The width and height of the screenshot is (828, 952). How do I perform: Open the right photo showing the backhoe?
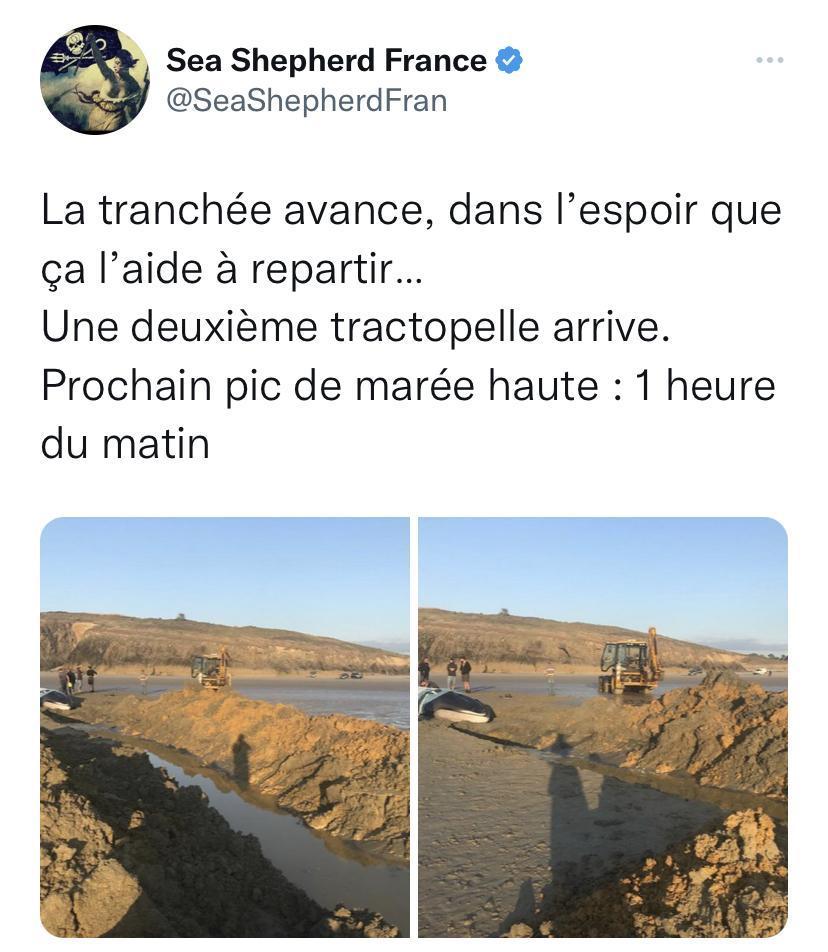click(x=603, y=727)
